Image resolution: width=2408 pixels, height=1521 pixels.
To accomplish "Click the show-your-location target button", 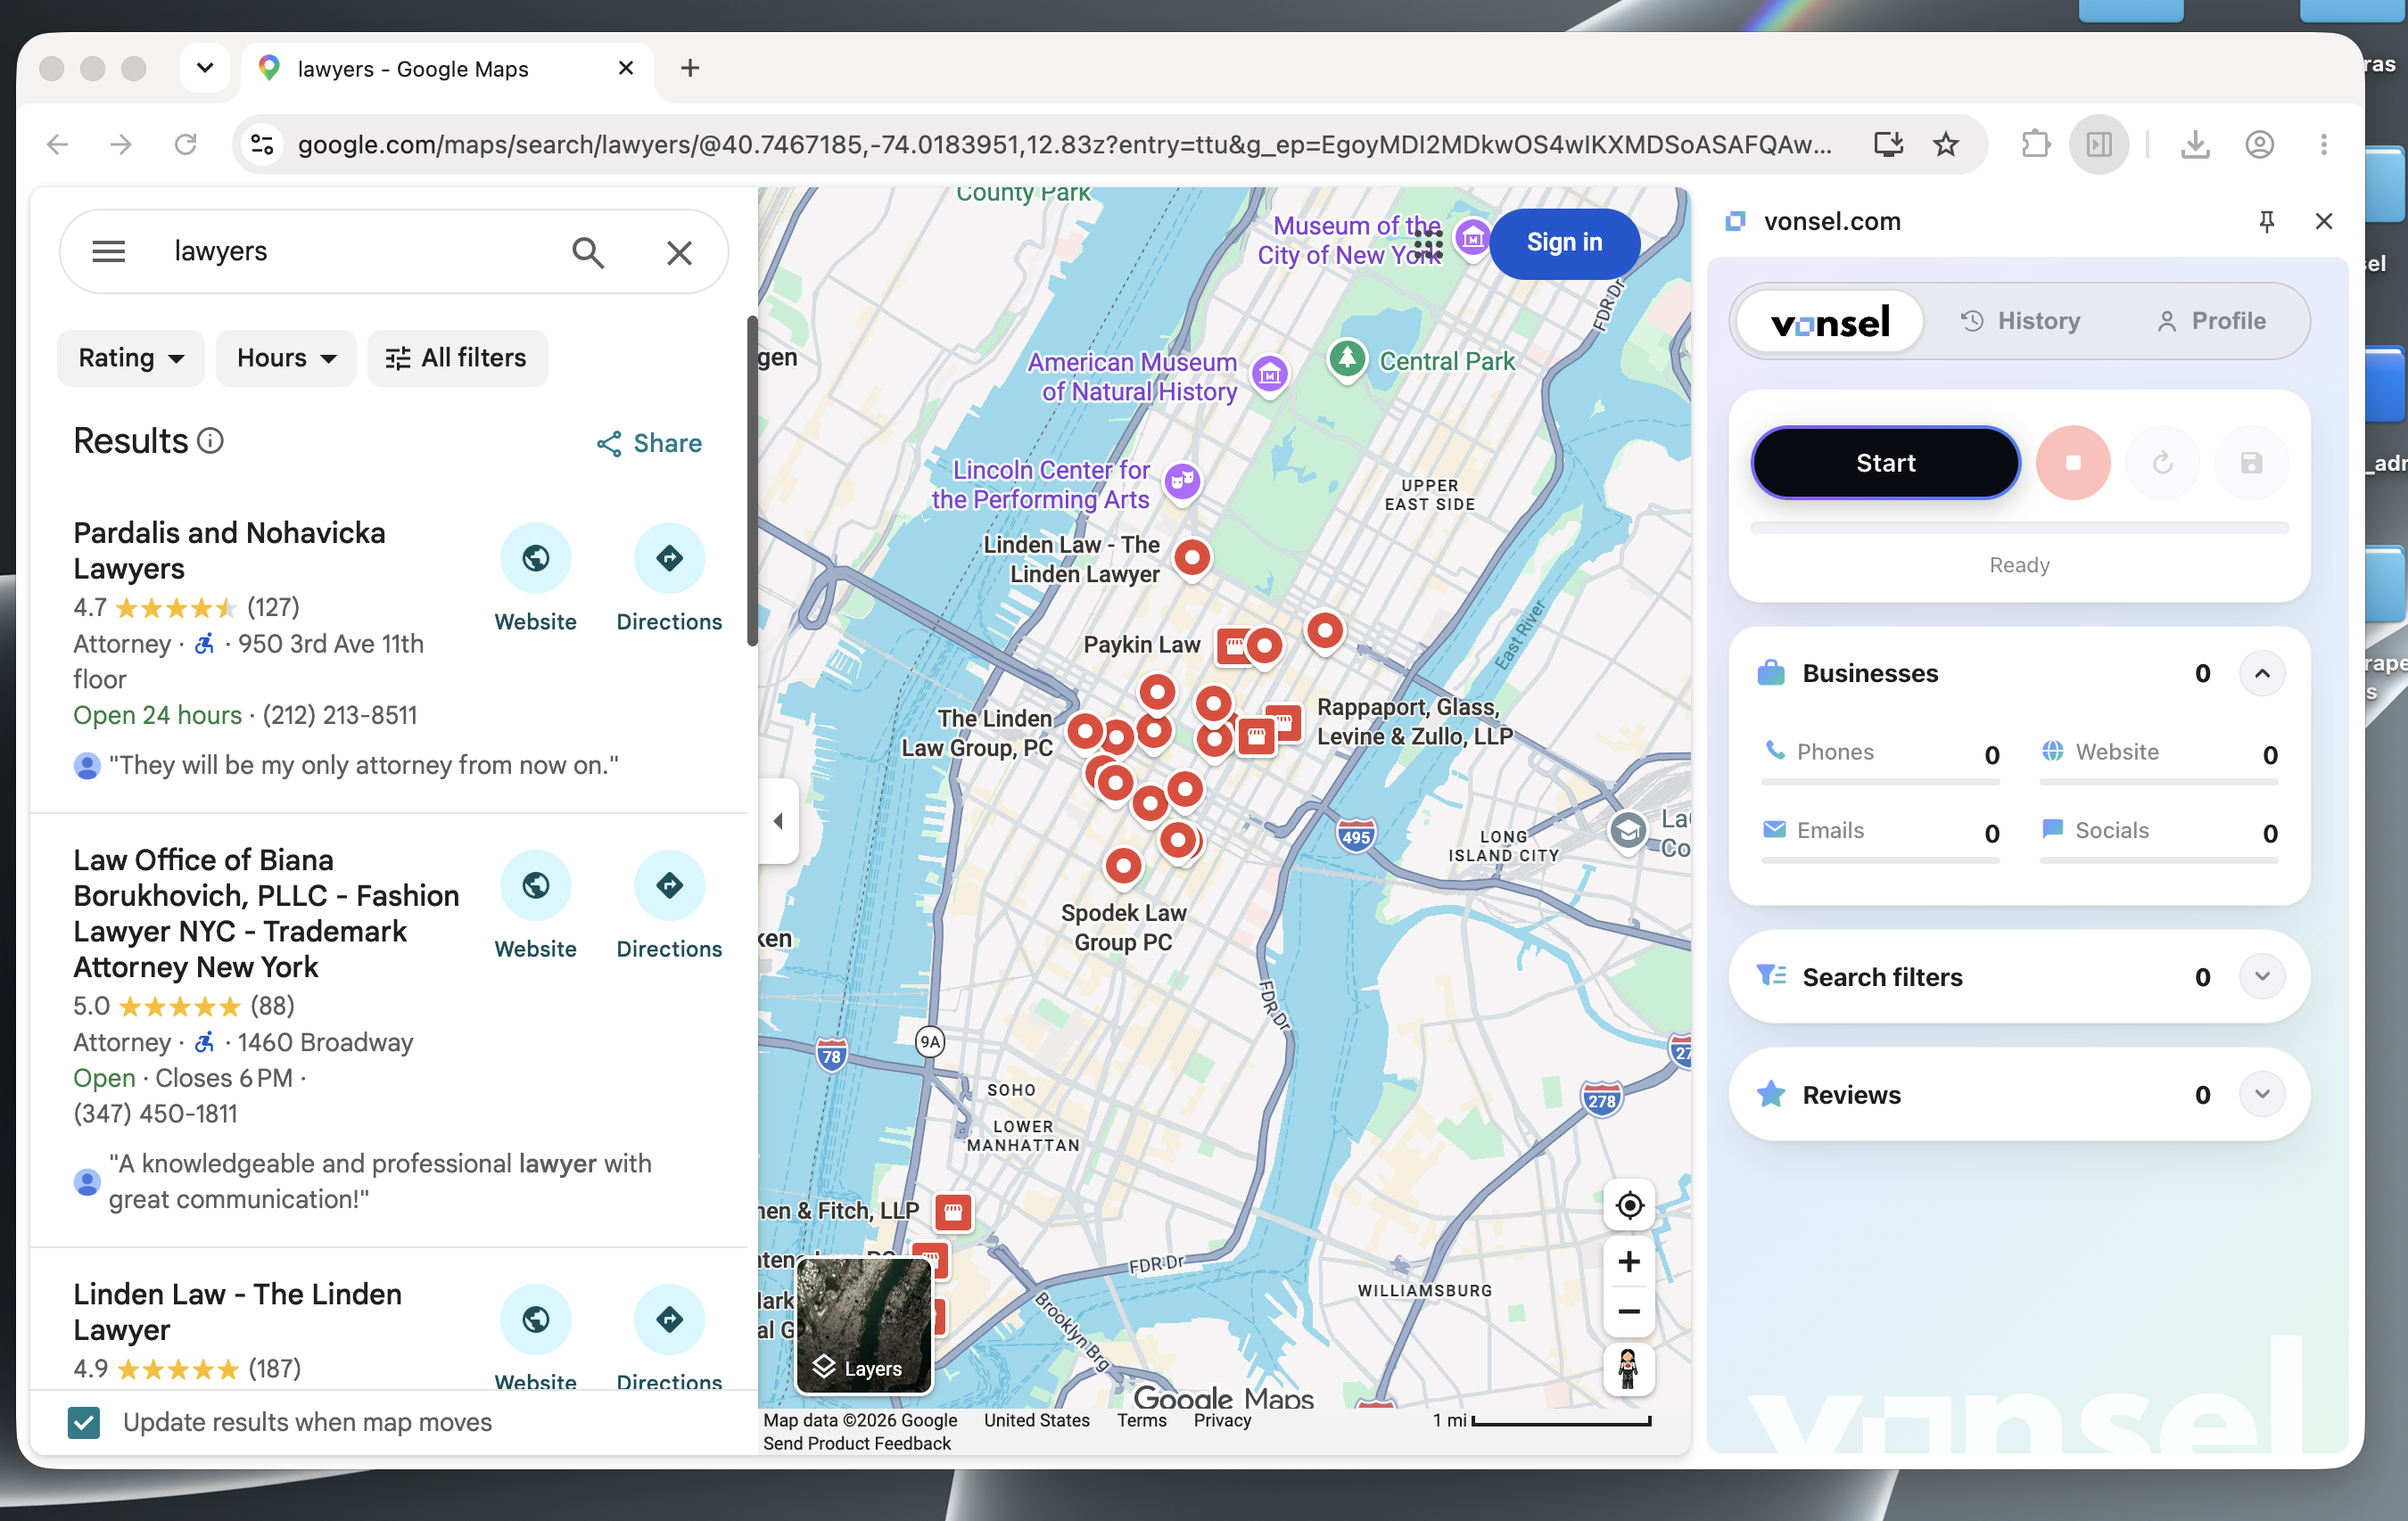I will (1628, 1205).
